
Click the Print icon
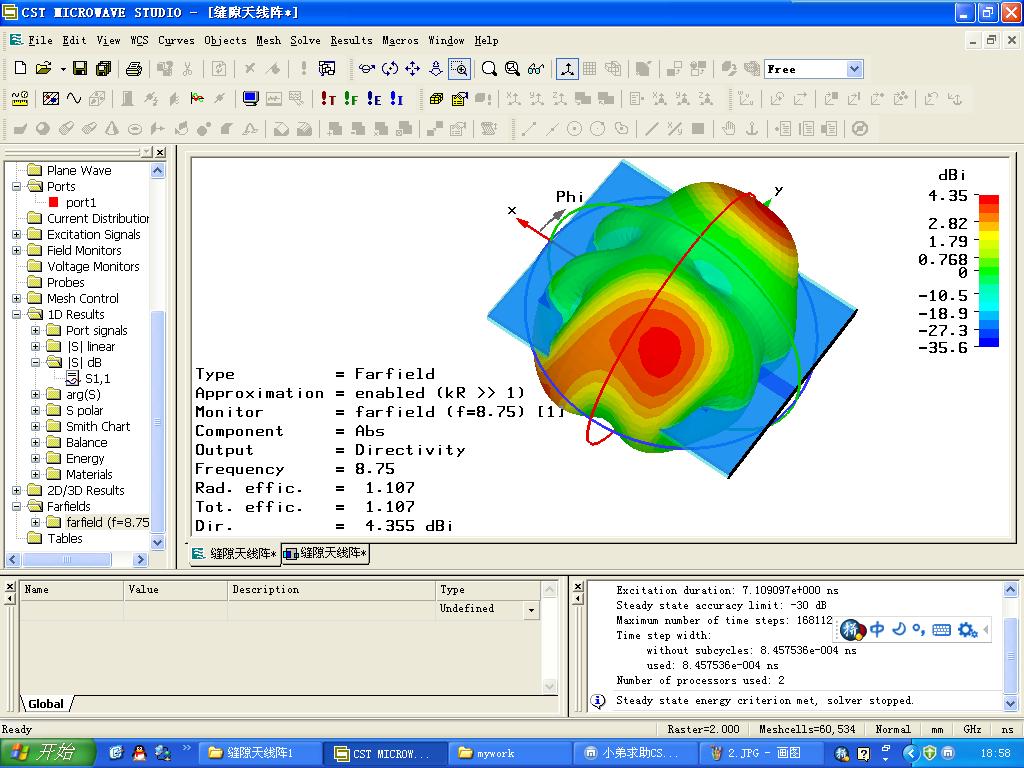(133, 68)
